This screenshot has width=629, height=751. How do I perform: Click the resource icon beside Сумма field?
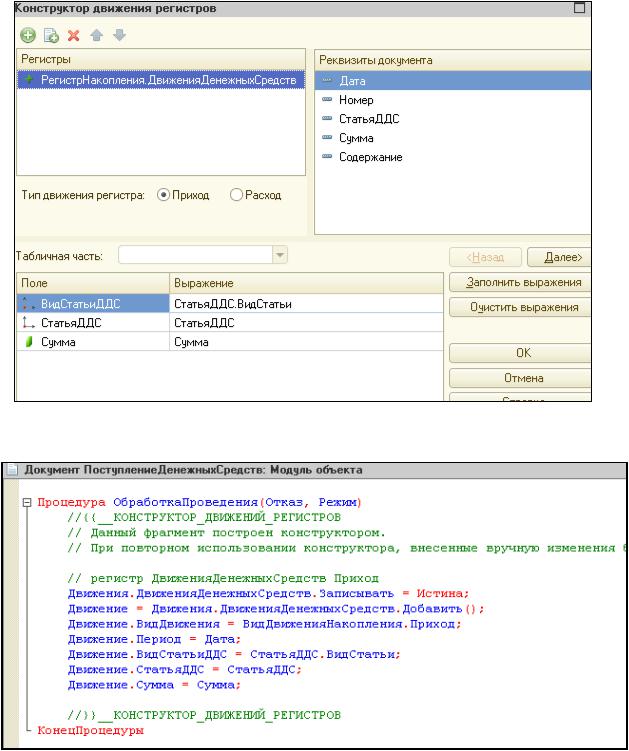click(x=29, y=342)
